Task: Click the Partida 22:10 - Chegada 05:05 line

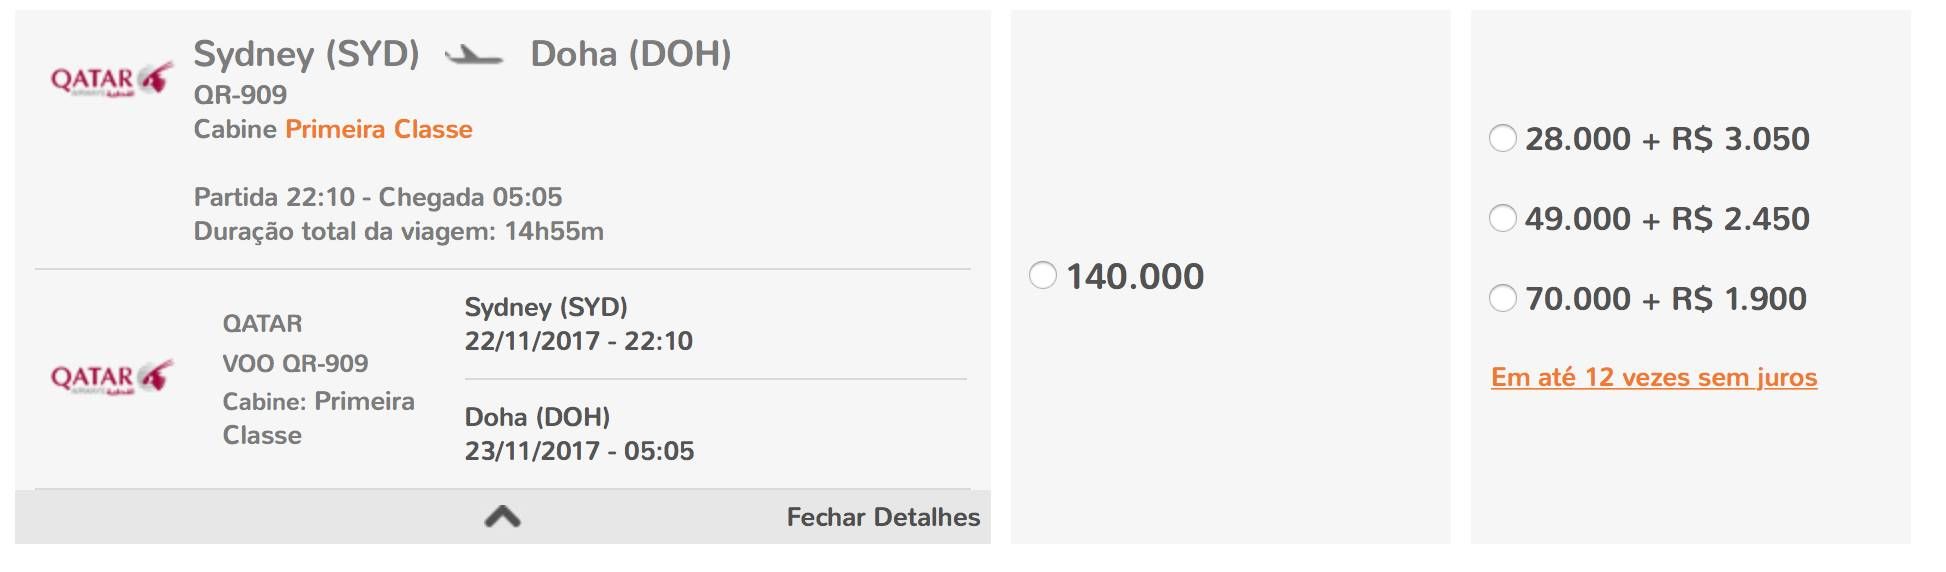Action: pos(378,197)
